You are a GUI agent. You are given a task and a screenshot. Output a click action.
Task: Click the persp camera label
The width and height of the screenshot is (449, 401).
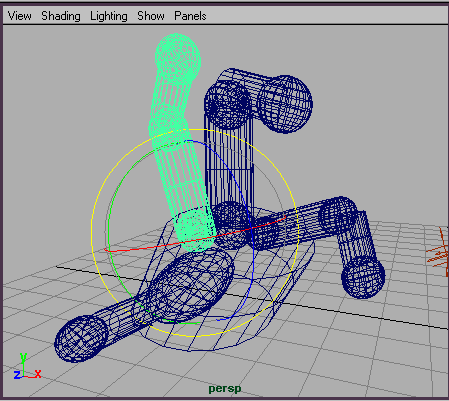(x=225, y=388)
